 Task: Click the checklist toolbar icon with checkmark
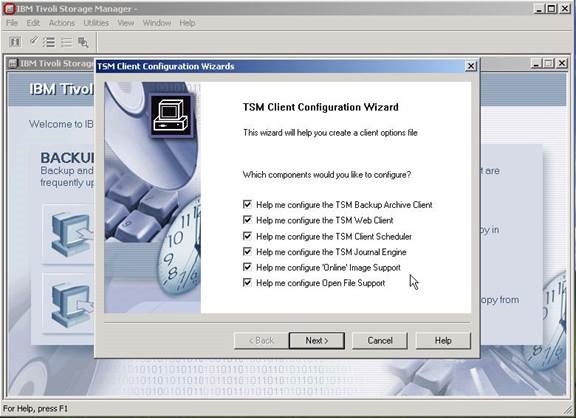click(49, 42)
